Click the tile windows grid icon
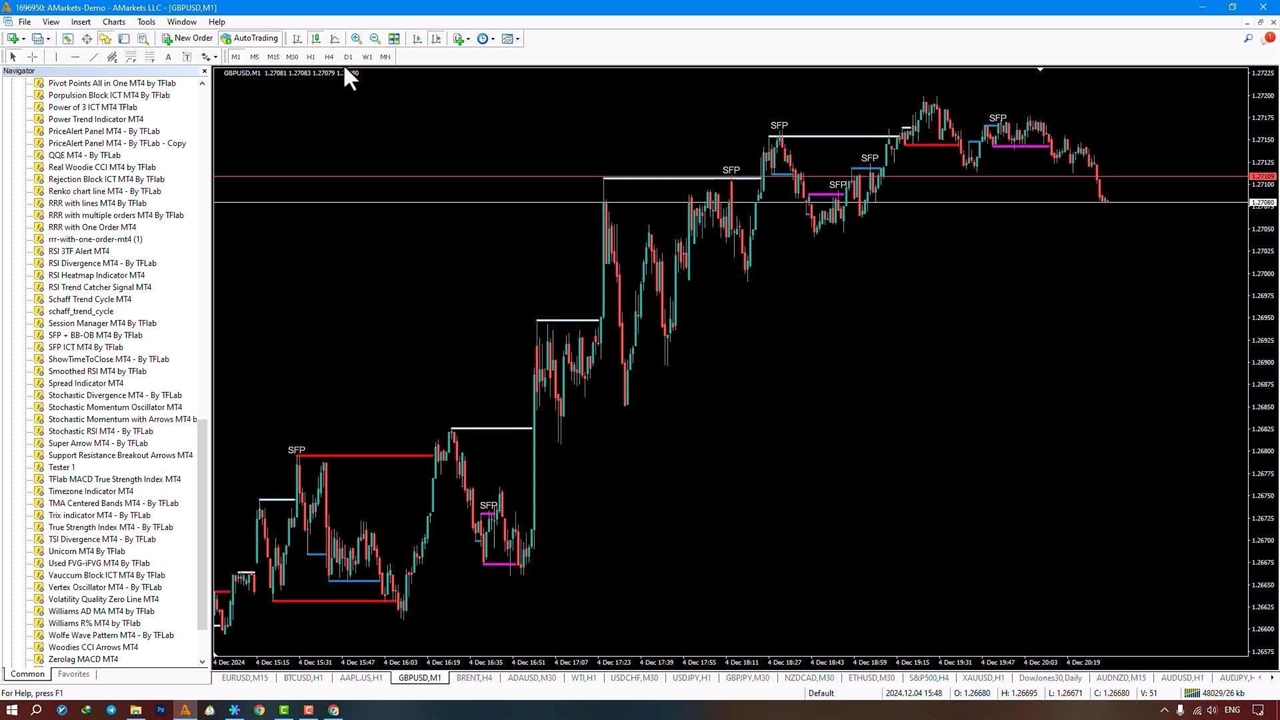Image resolution: width=1280 pixels, height=720 pixels. pyautogui.click(x=394, y=39)
